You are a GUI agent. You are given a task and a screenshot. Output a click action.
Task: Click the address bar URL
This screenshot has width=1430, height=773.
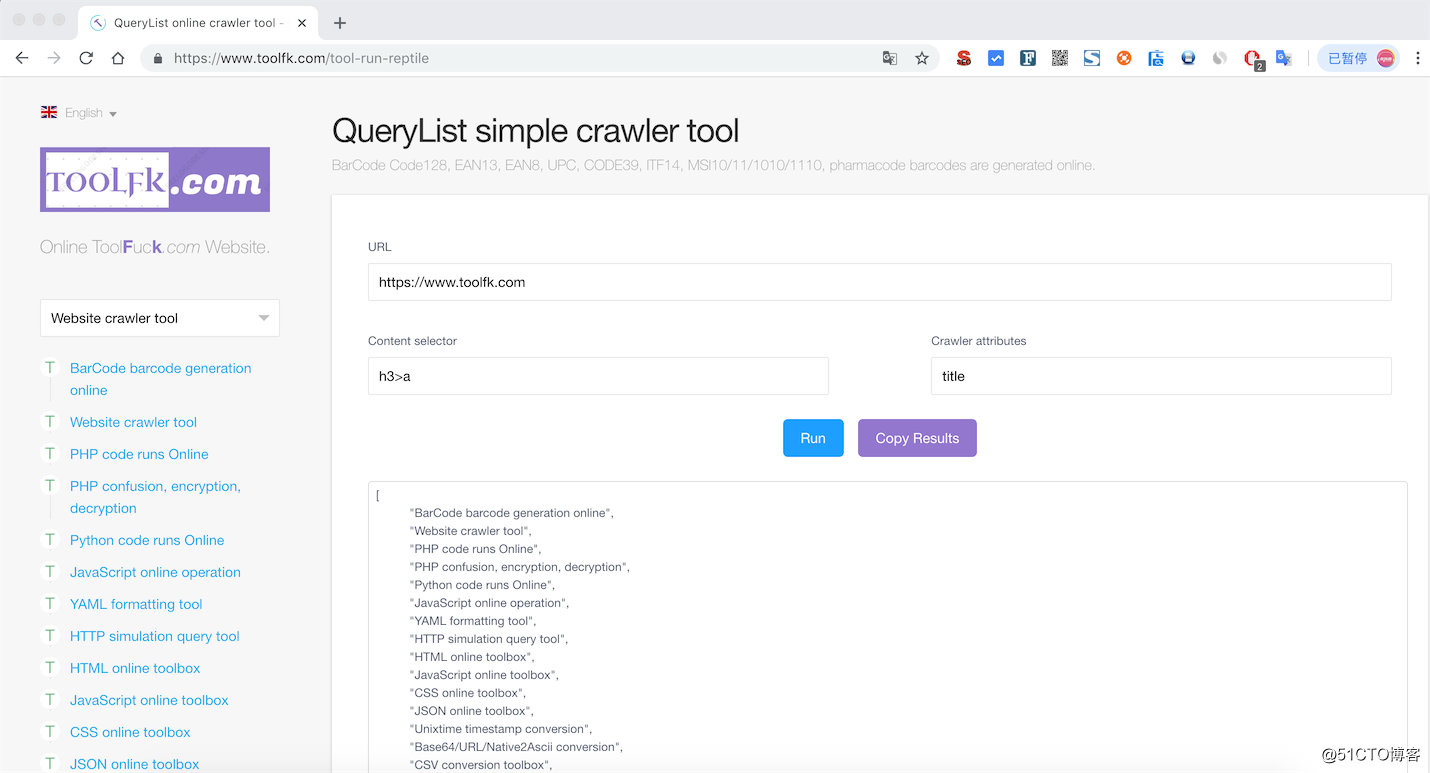[x=301, y=58]
